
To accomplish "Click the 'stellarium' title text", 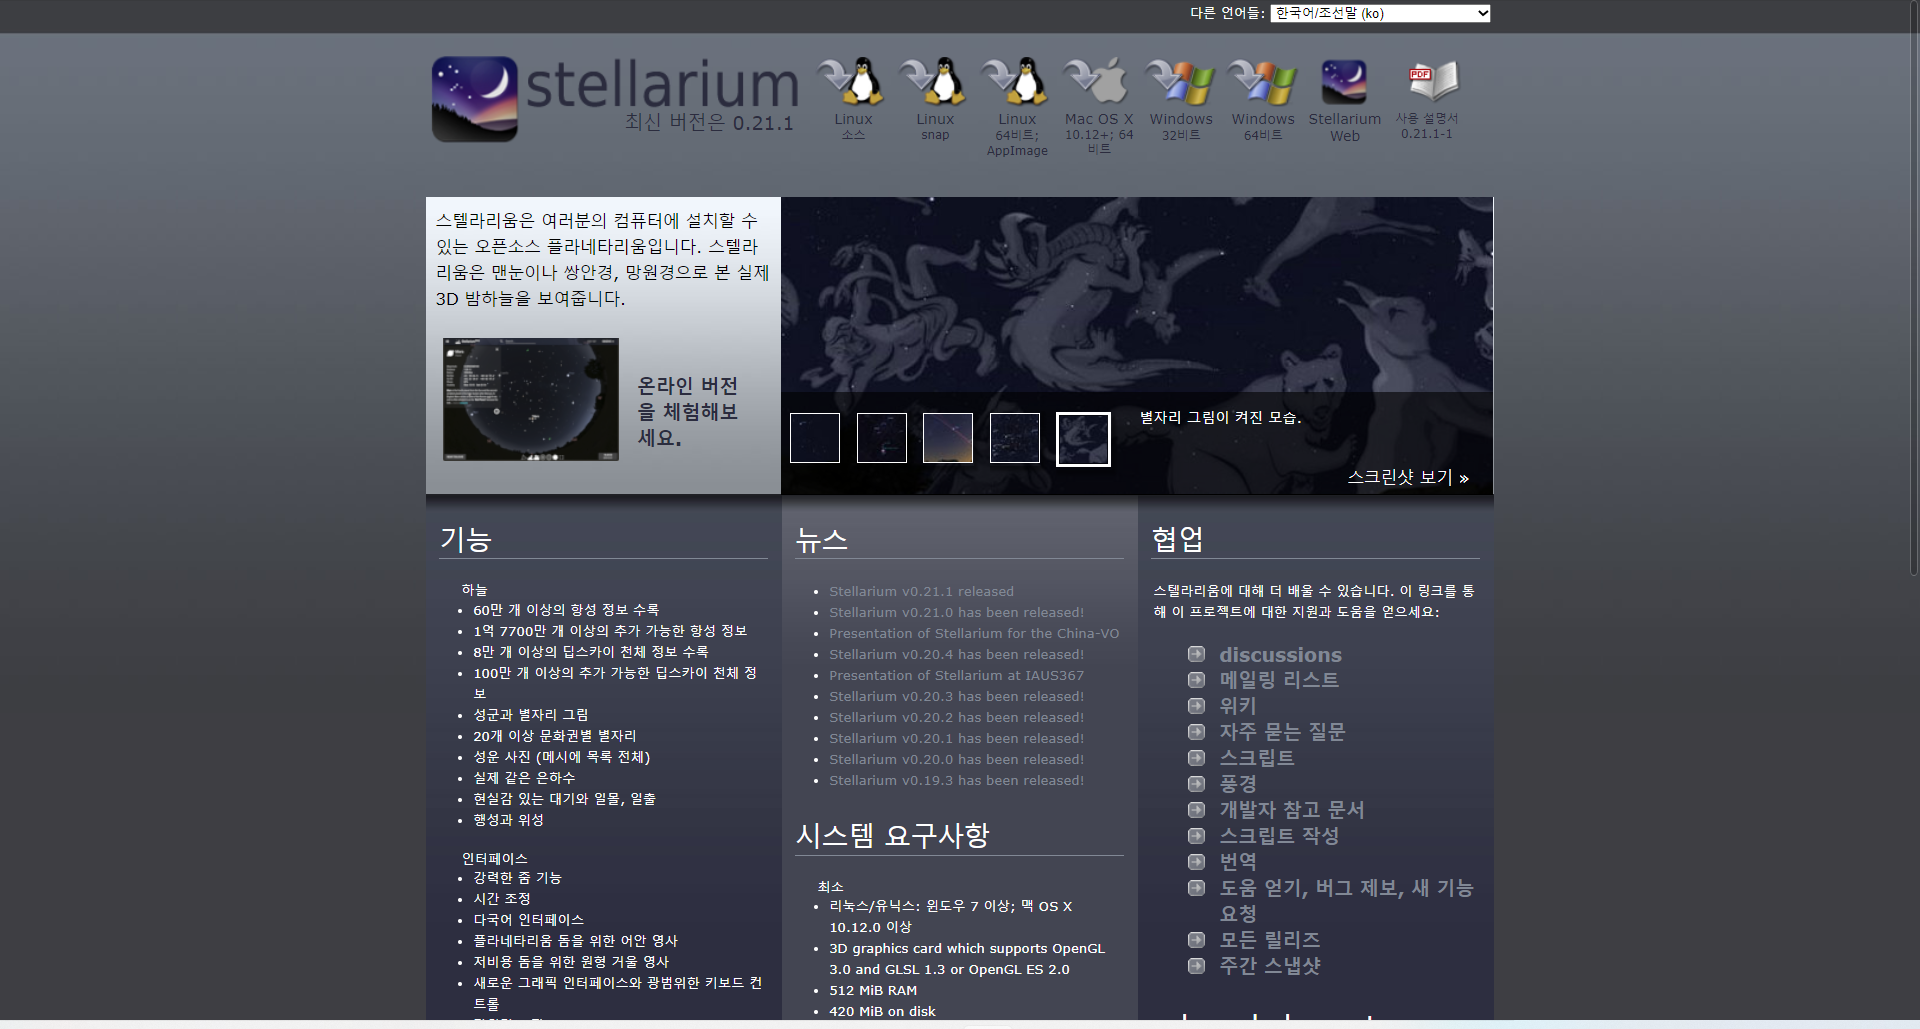I will tap(662, 84).
